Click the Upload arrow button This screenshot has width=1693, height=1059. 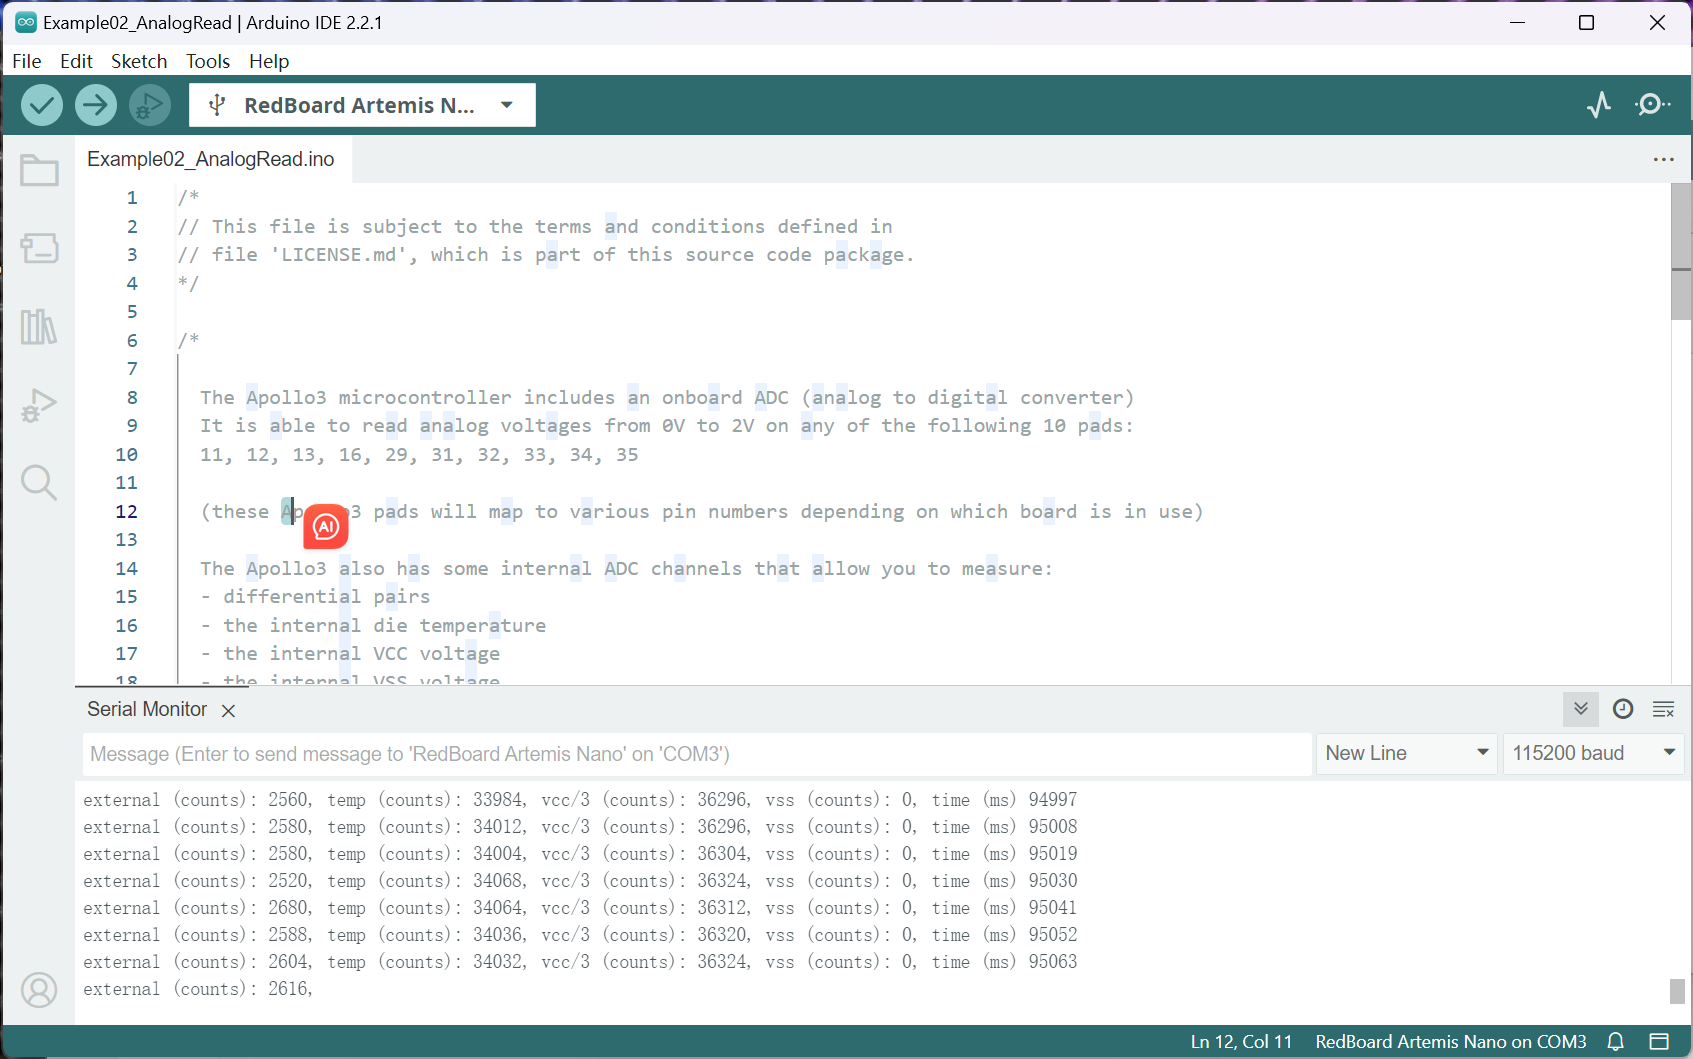[x=96, y=105]
